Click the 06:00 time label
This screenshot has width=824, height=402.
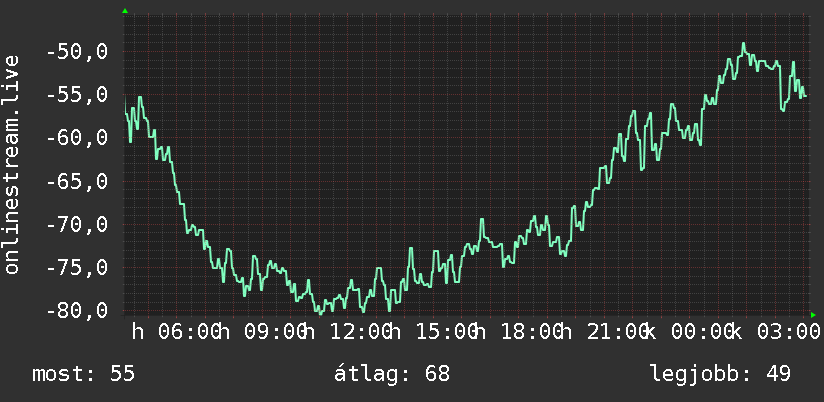[x=188, y=332]
